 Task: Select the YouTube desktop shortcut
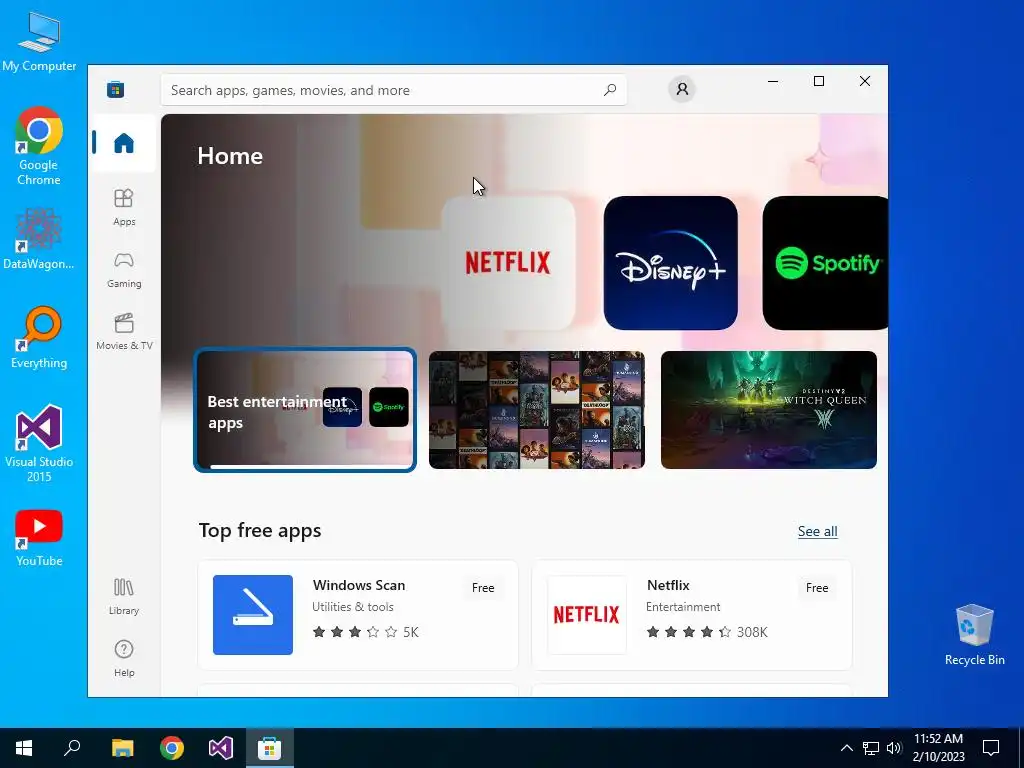[x=39, y=538]
